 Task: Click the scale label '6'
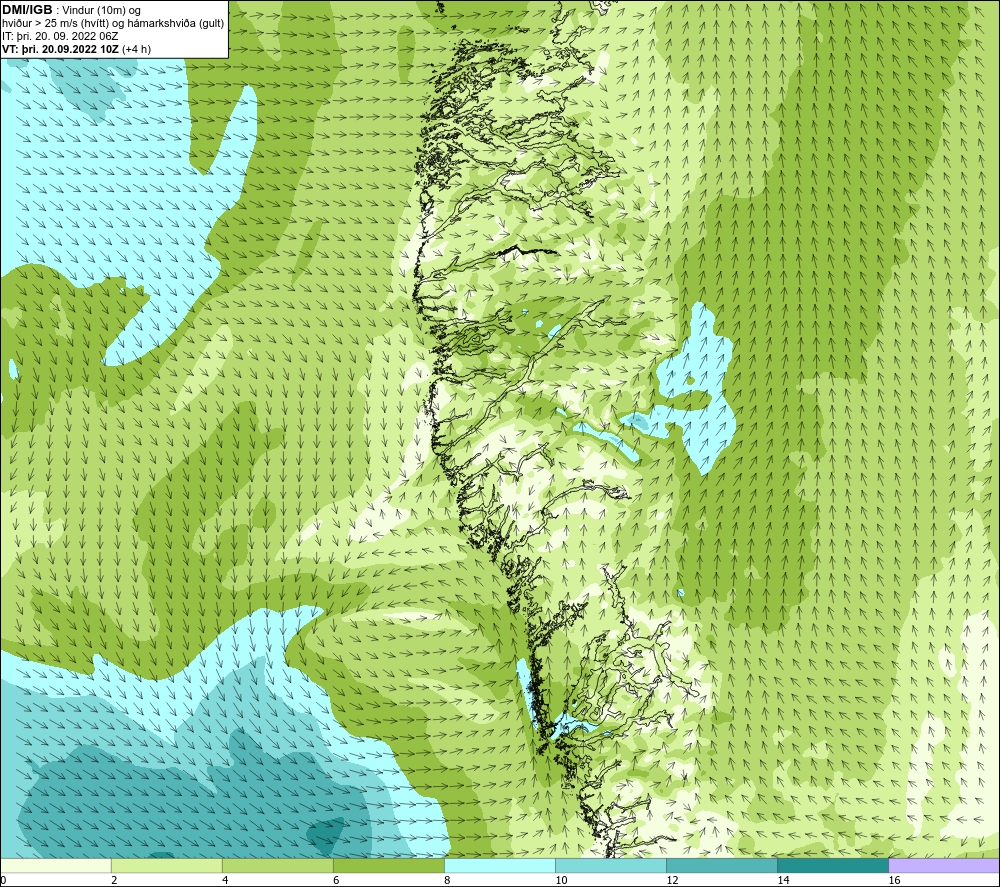click(336, 880)
